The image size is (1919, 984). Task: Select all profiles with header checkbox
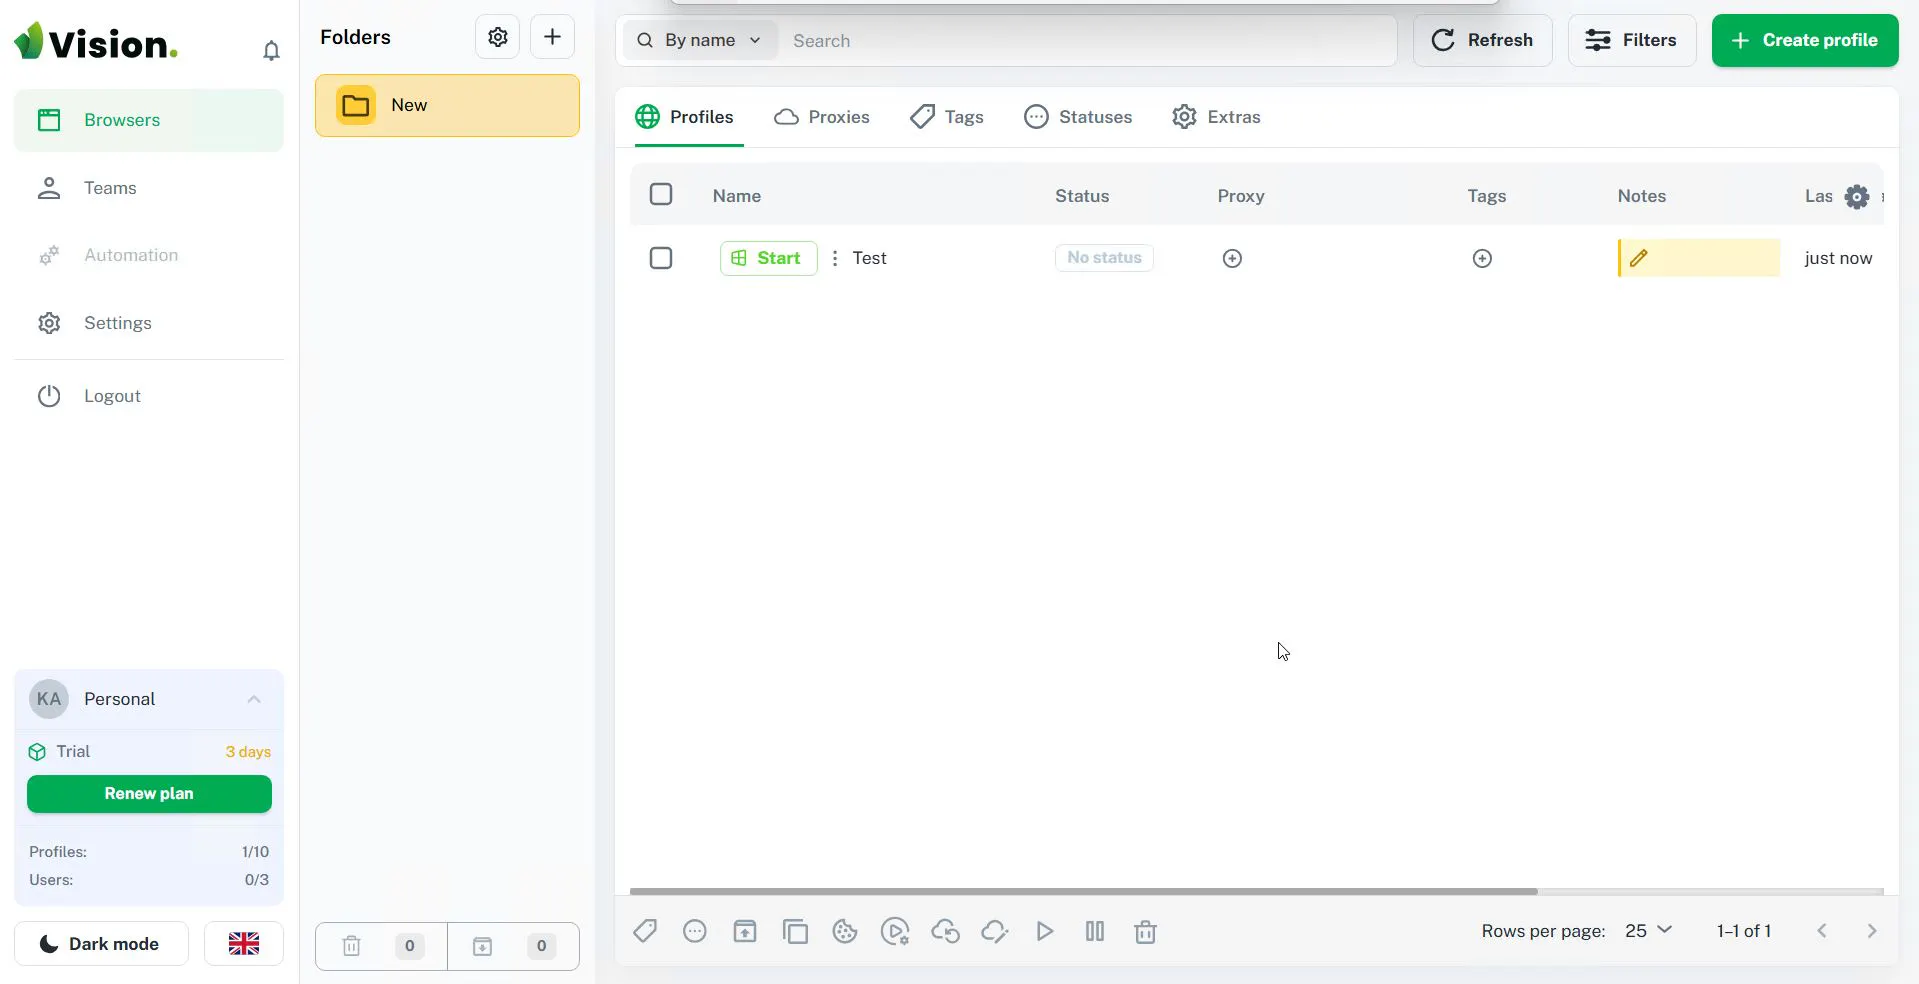tap(661, 194)
